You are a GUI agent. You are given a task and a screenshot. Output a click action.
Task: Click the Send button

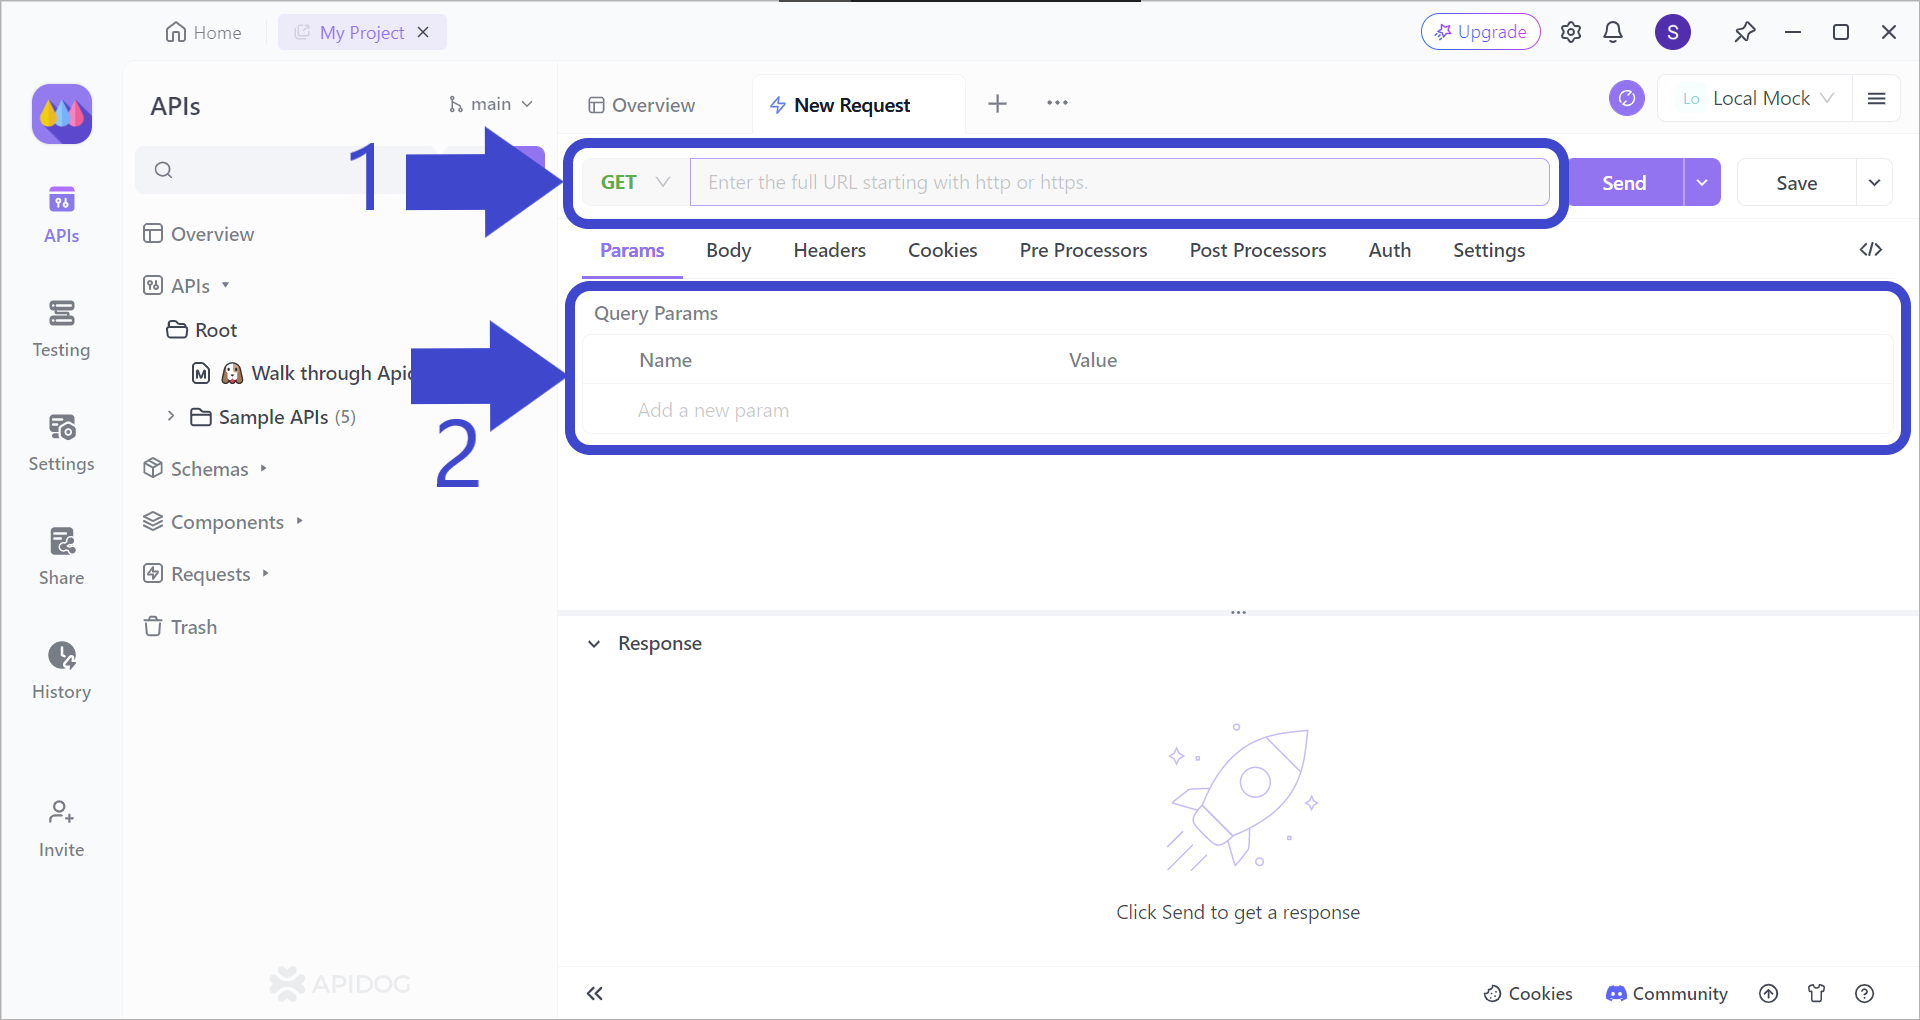[1624, 183]
